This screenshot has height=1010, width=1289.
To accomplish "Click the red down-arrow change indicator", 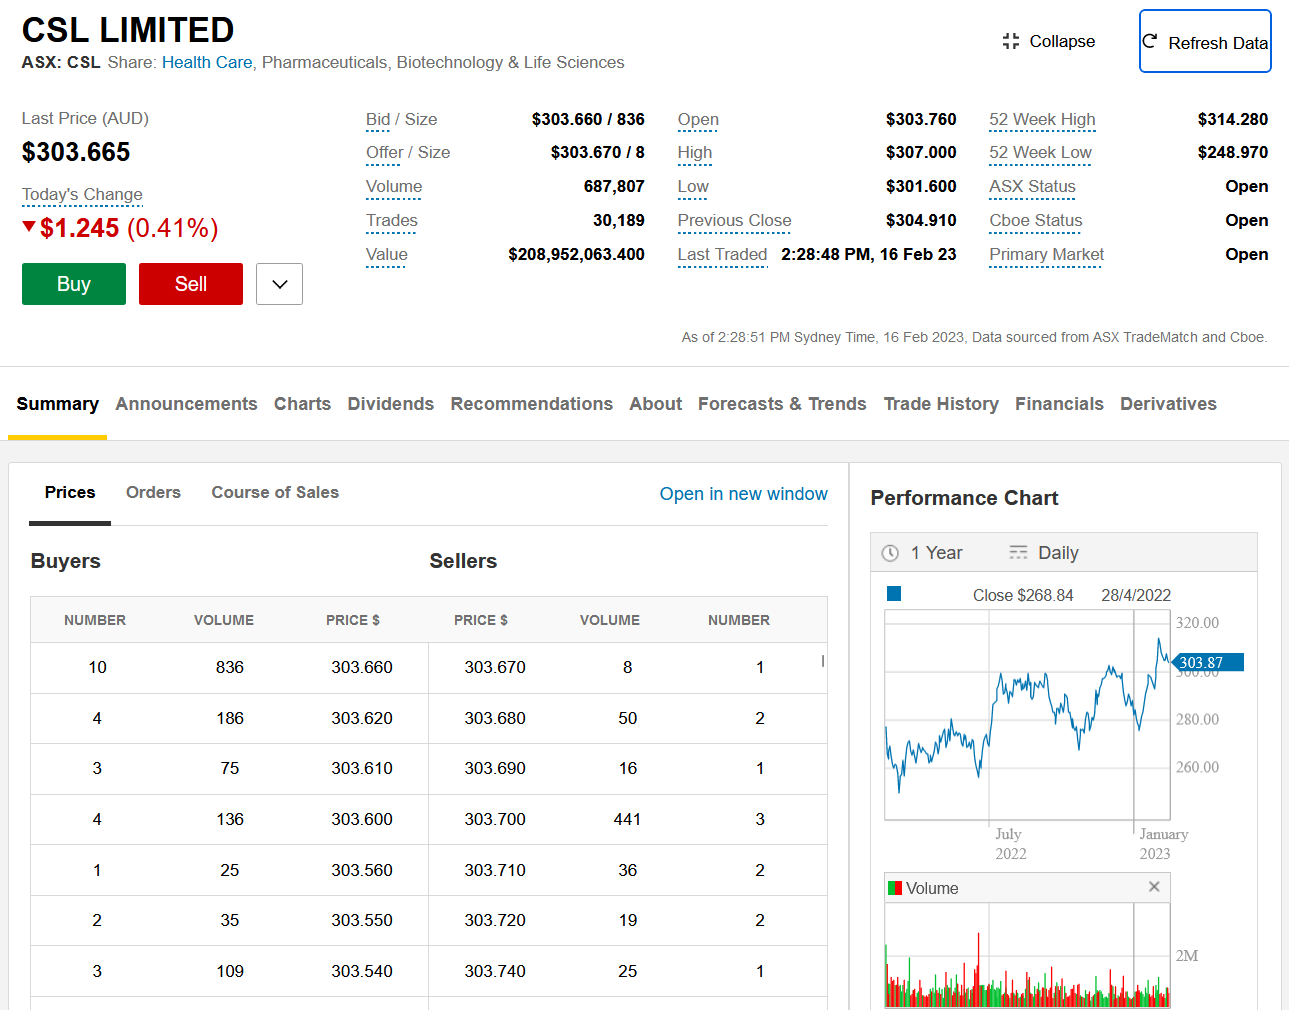I will [x=29, y=227].
